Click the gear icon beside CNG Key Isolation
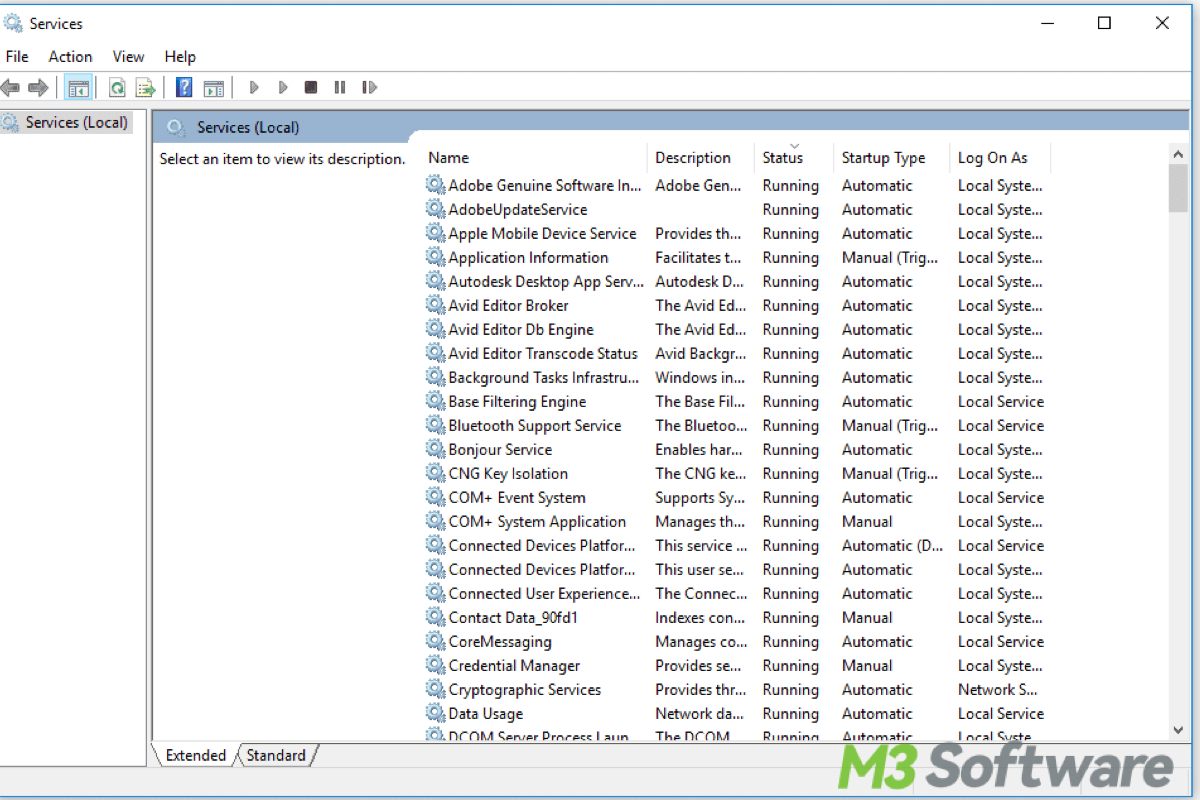Image resolution: width=1200 pixels, height=800 pixels. click(435, 473)
